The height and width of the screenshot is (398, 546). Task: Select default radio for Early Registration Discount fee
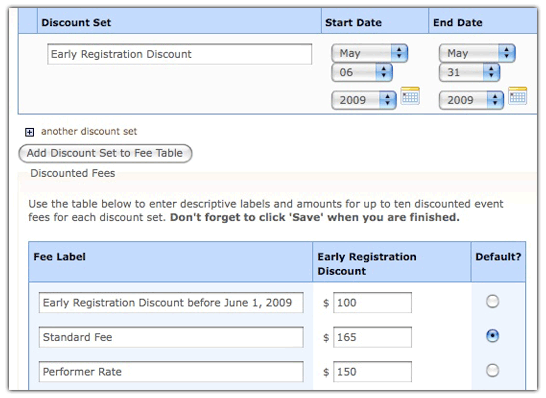[492, 302]
